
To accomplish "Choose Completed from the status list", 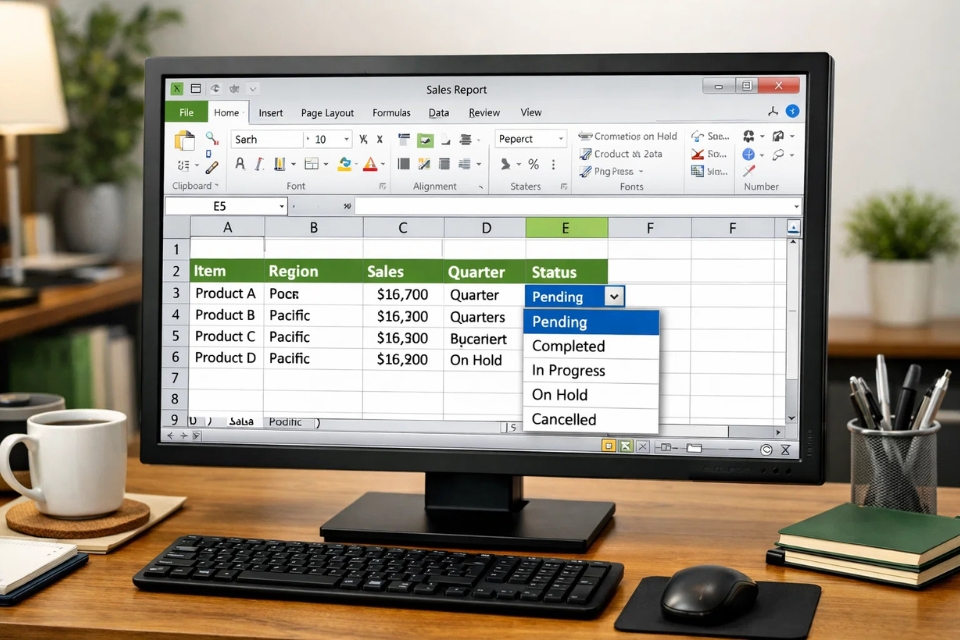I will (568, 346).
